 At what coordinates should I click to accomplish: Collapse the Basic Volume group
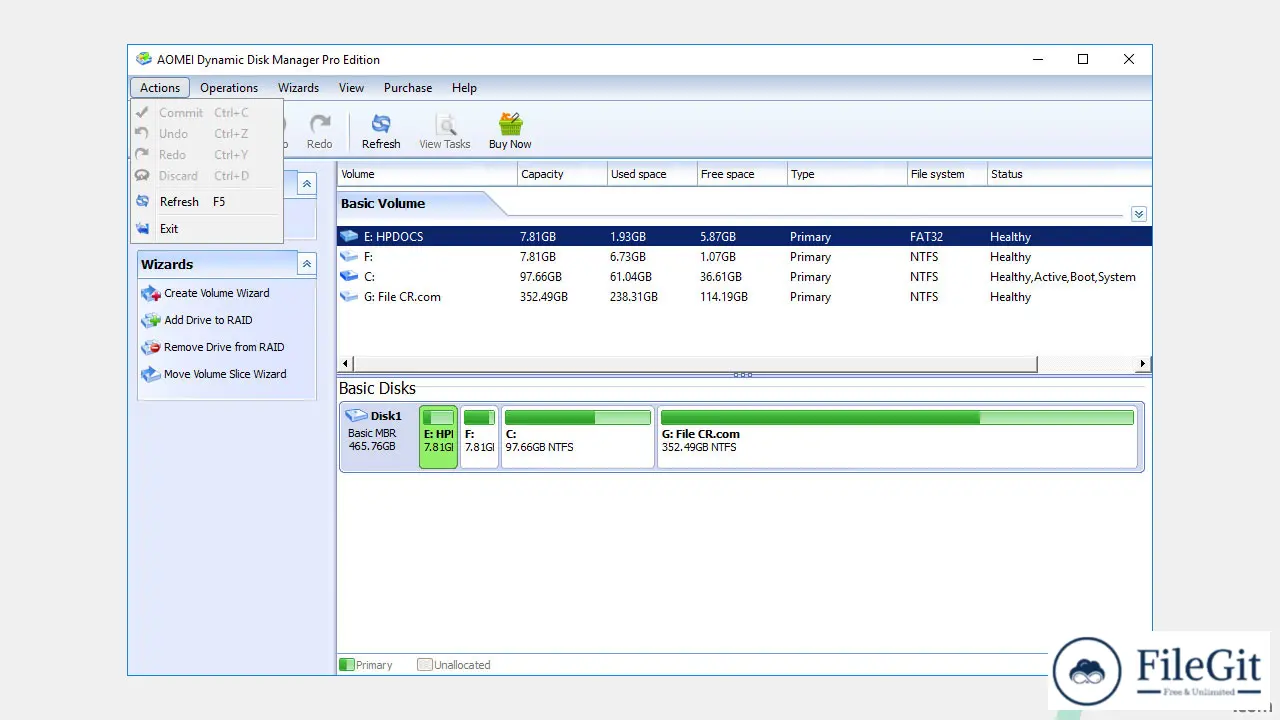click(x=1139, y=214)
